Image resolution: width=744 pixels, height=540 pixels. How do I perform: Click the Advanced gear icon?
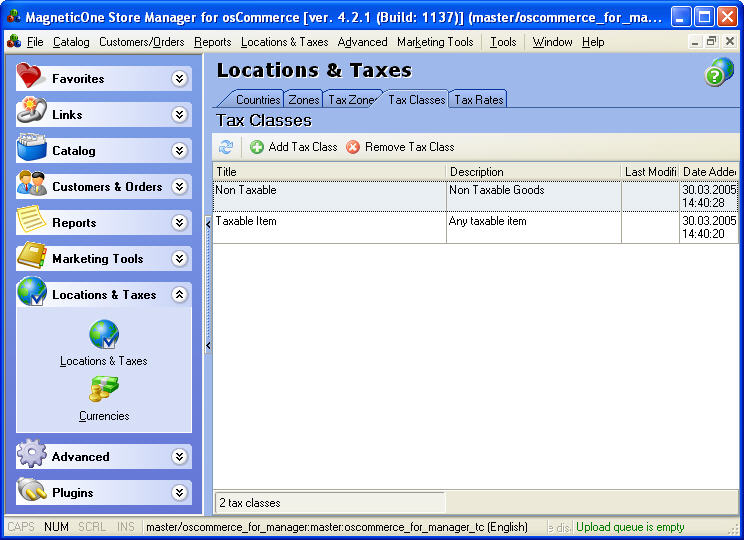(31, 453)
